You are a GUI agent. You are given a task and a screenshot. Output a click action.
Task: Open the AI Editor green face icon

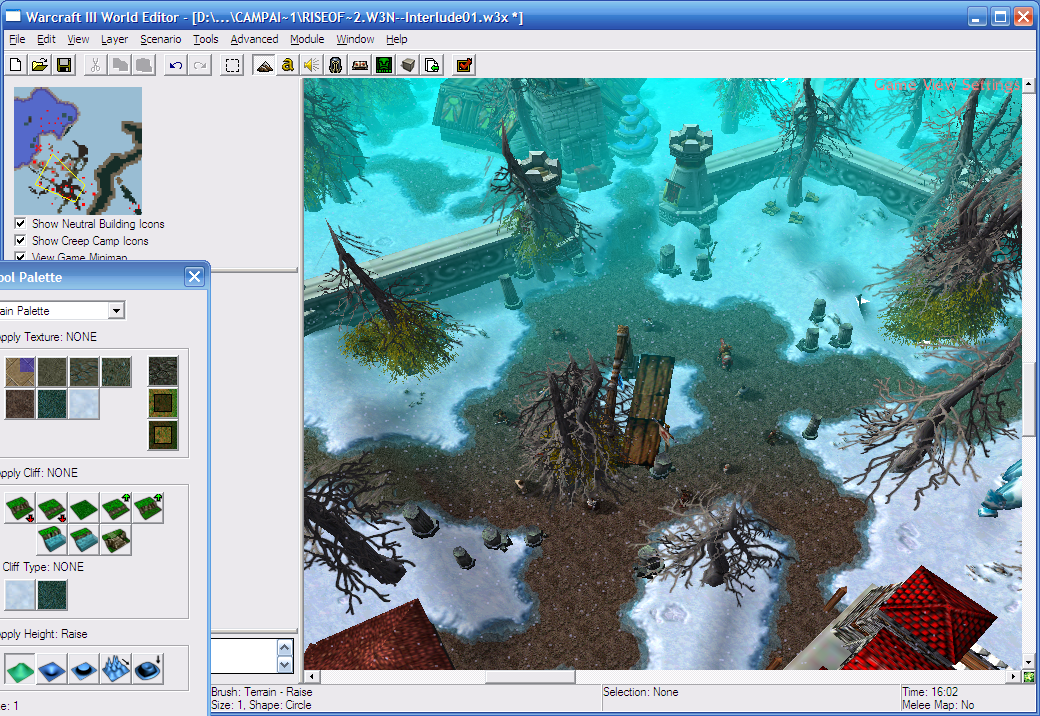[x=384, y=65]
